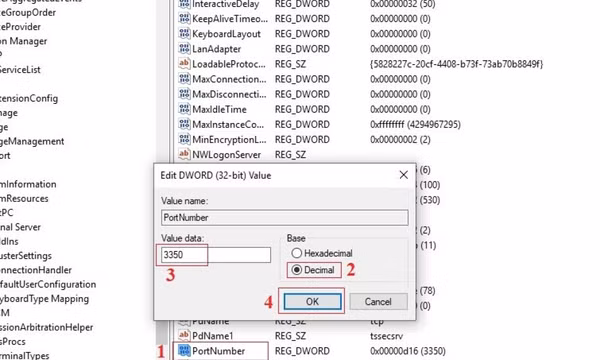The width and height of the screenshot is (600, 360).
Task: Select the PortNumber DWORD icon
Action: point(184,351)
